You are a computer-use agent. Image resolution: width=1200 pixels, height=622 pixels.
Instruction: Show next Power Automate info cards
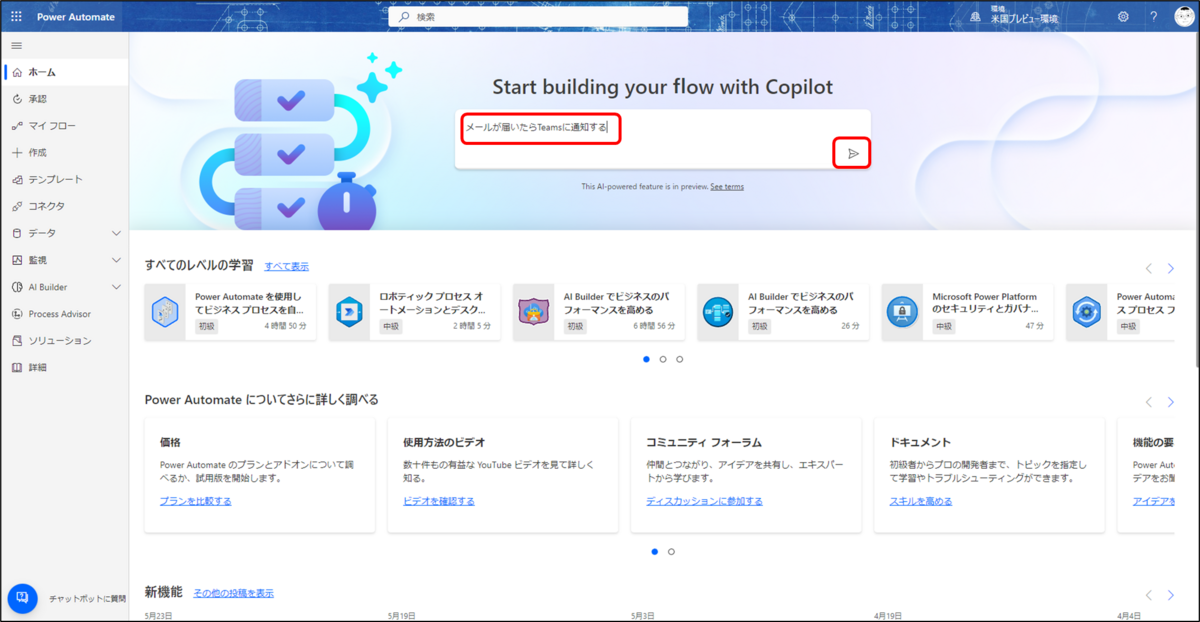point(1171,402)
